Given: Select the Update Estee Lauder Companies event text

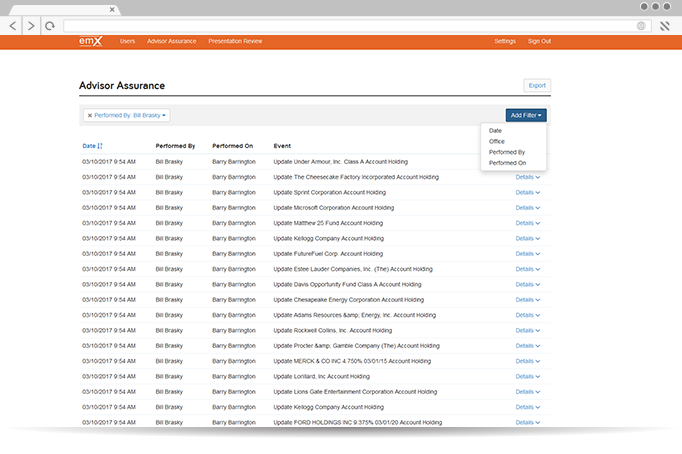Looking at the screenshot, I should [353, 269].
